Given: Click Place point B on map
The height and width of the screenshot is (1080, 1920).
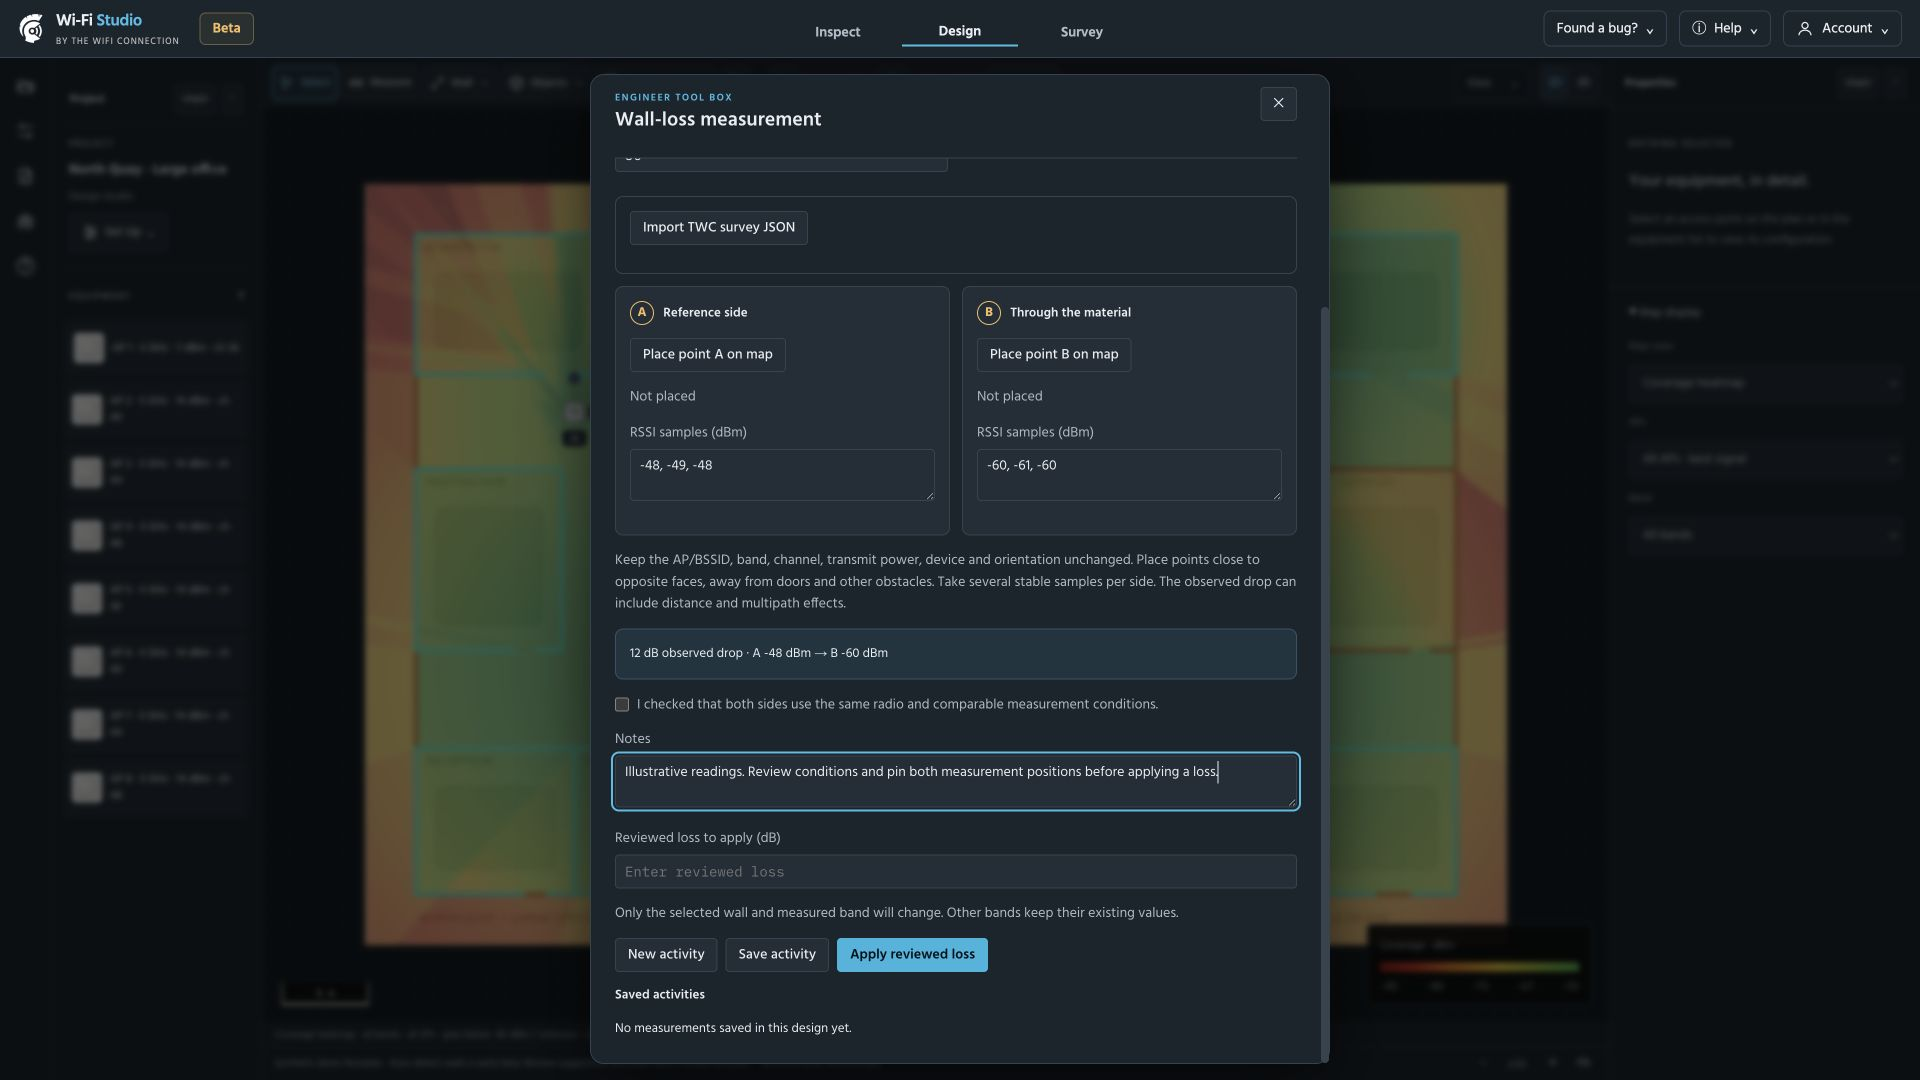Looking at the screenshot, I should coord(1053,355).
